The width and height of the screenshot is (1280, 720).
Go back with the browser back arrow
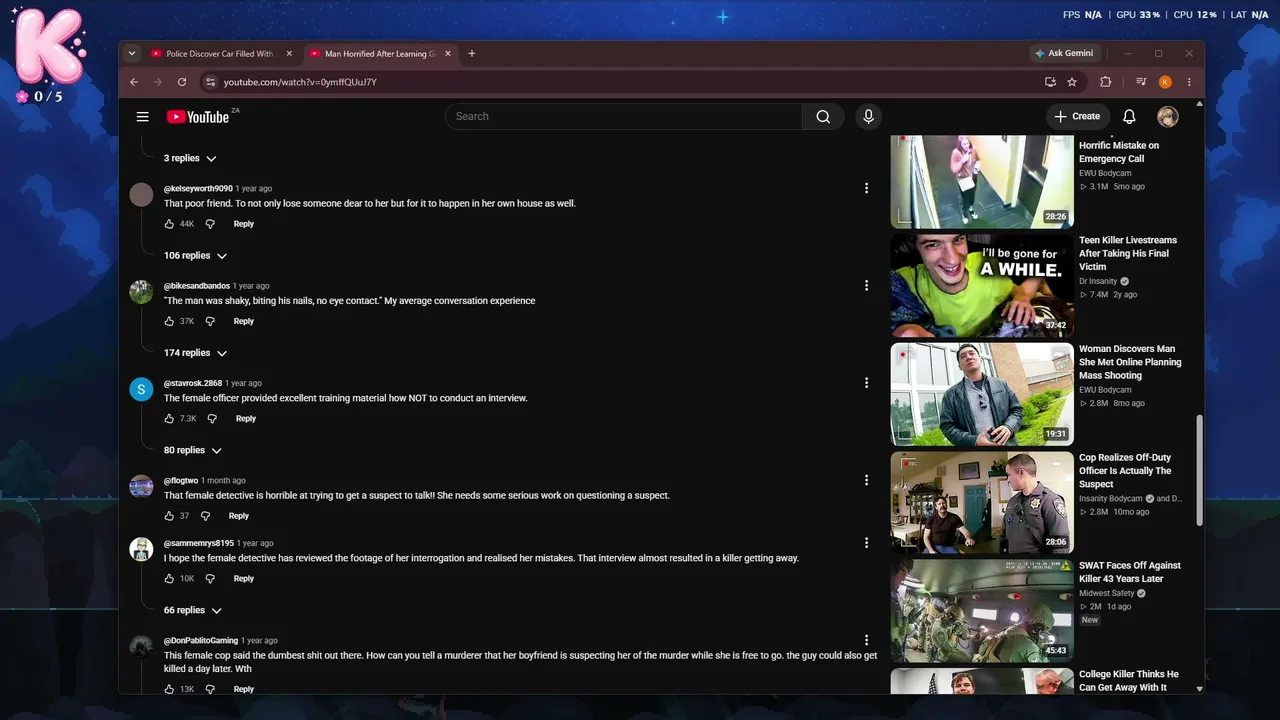pyautogui.click(x=134, y=82)
